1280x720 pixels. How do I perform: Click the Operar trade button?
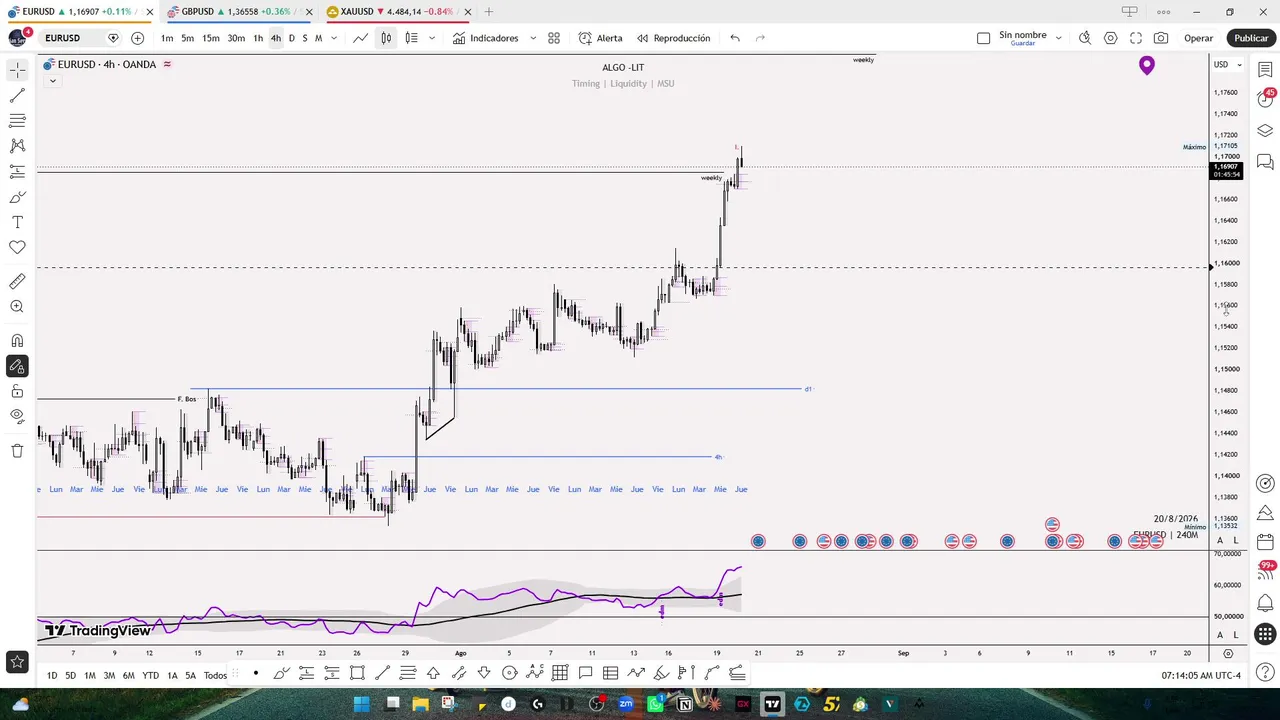tap(1198, 38)
